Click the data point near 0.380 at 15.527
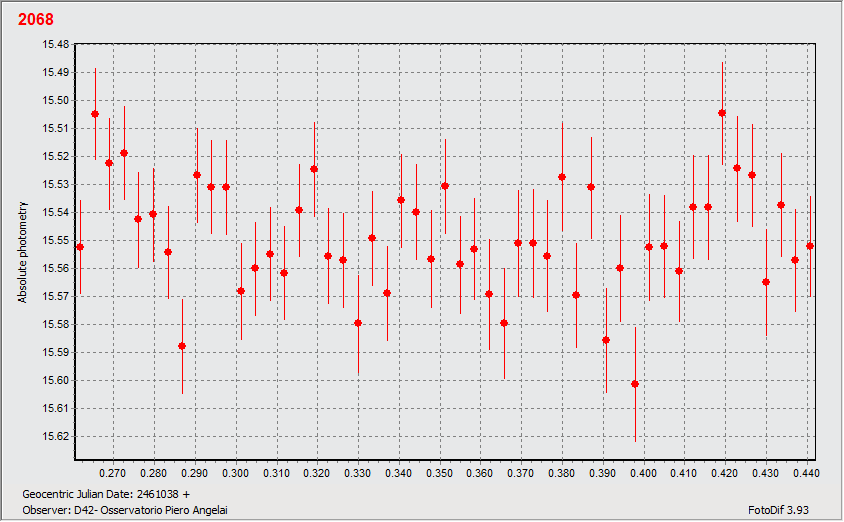844x522 pixels. pyautogui.click(x=562, y=177)
